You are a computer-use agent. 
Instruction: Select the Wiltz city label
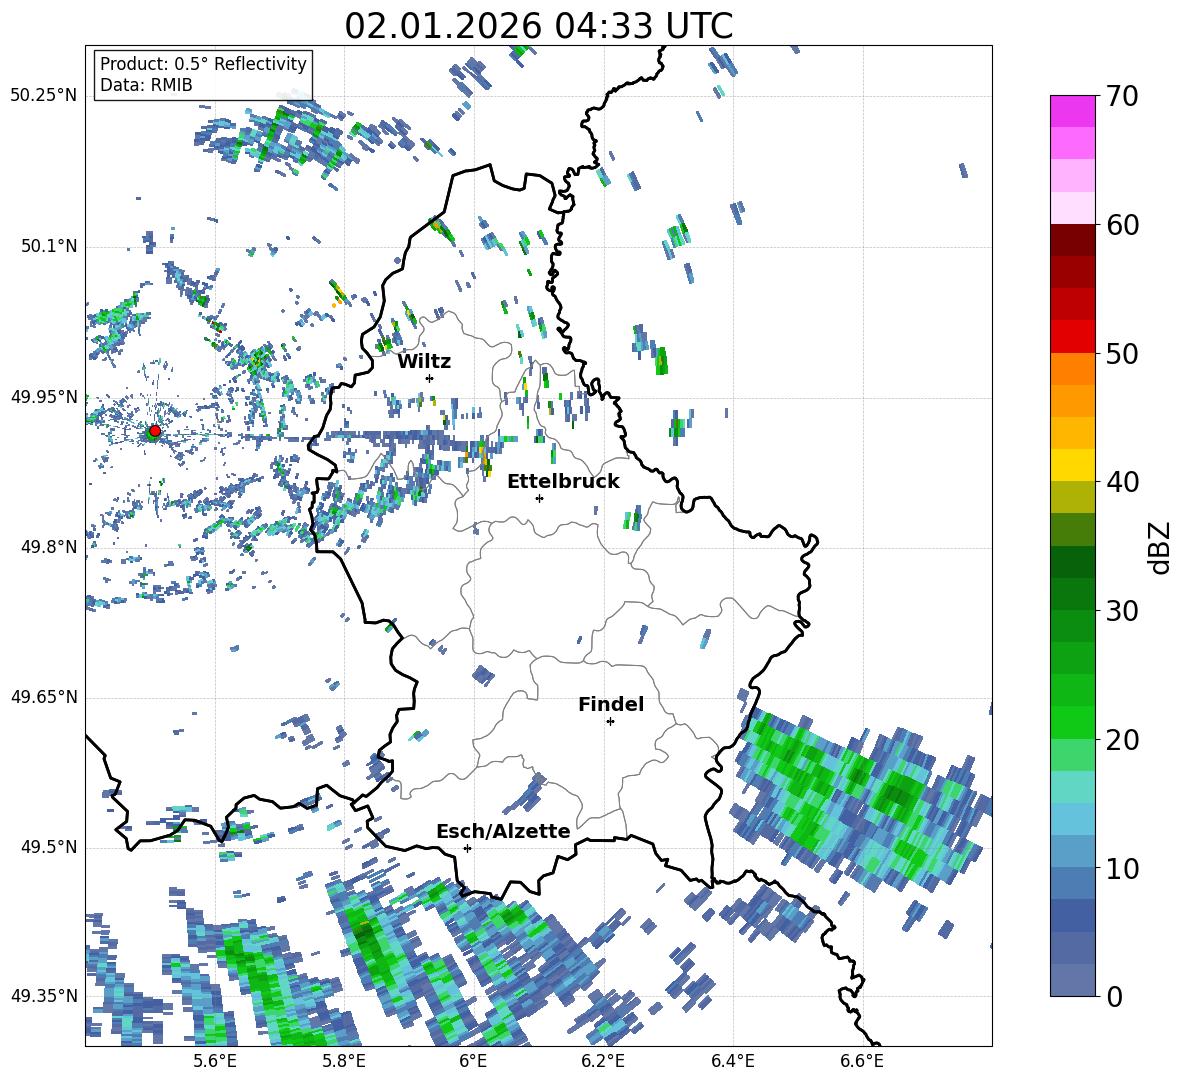tap(424, 362)
